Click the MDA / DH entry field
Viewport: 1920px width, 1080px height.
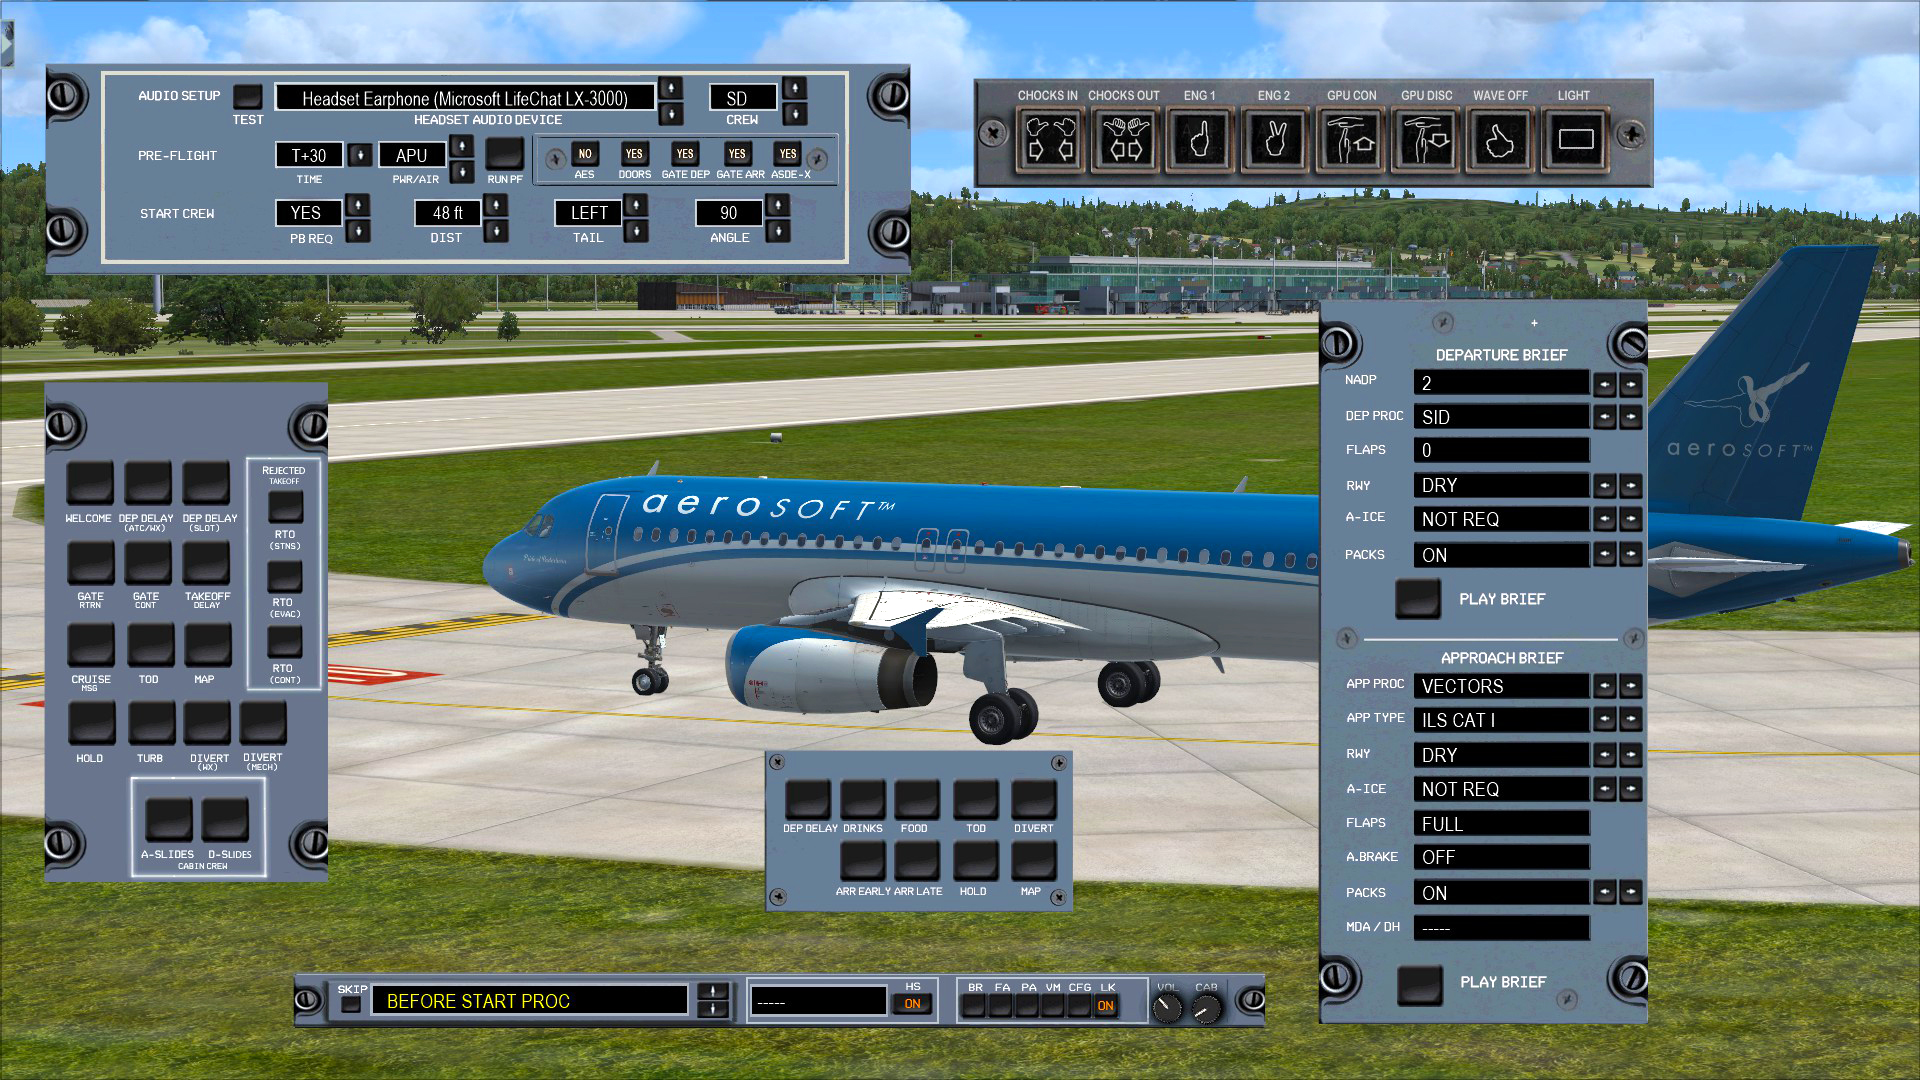[x=1500, y=928]
